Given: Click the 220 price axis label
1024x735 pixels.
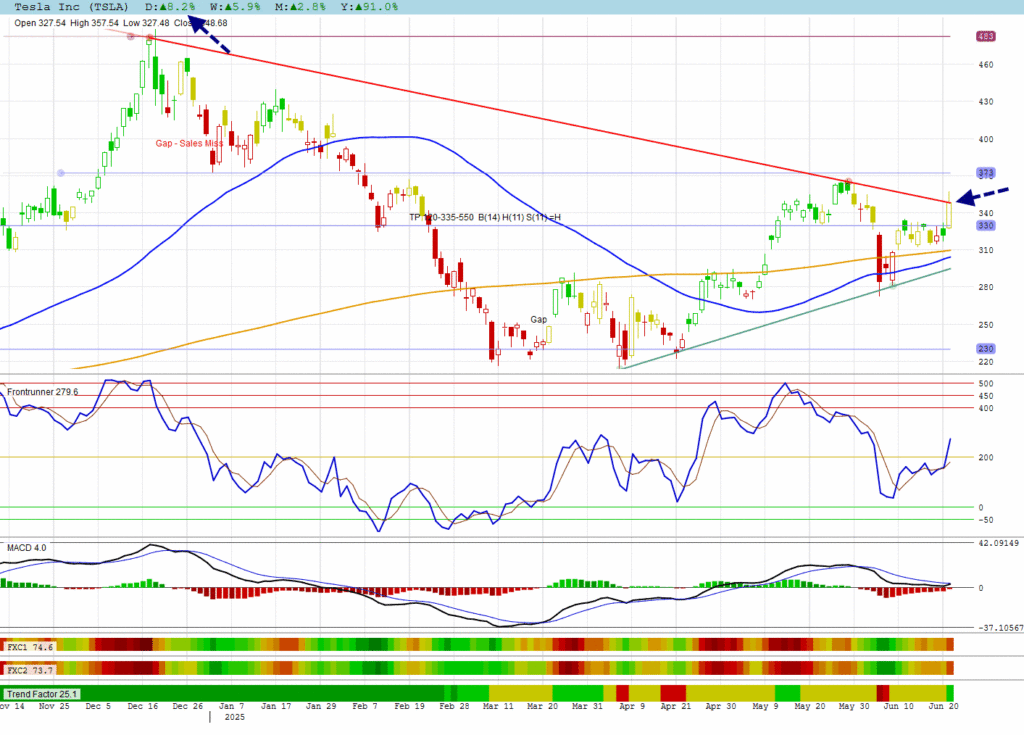Looking at the screenshot, I should tap(986, 362).
